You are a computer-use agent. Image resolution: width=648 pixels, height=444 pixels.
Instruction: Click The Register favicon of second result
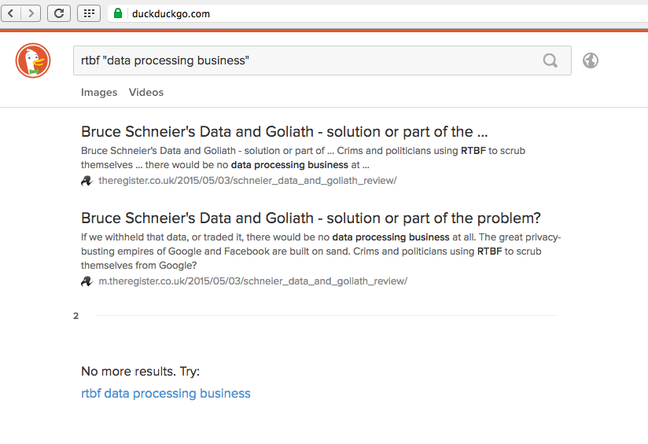pos(86,282)
